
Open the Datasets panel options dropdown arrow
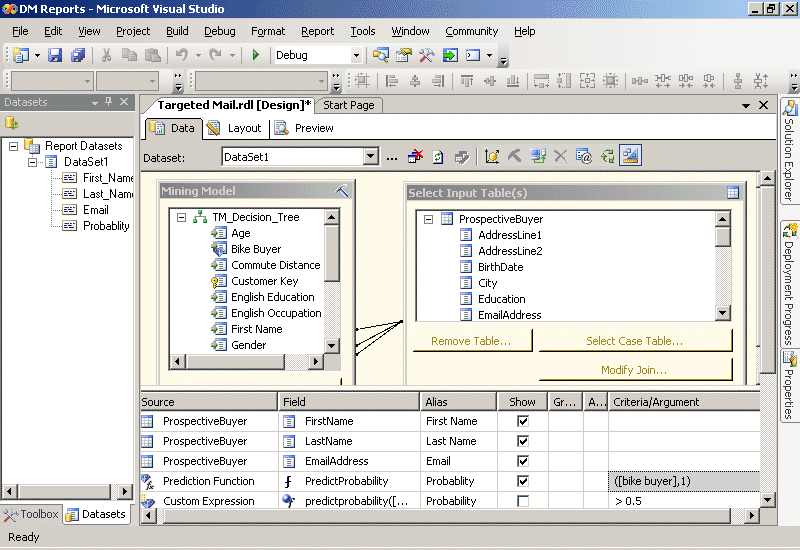95,102
